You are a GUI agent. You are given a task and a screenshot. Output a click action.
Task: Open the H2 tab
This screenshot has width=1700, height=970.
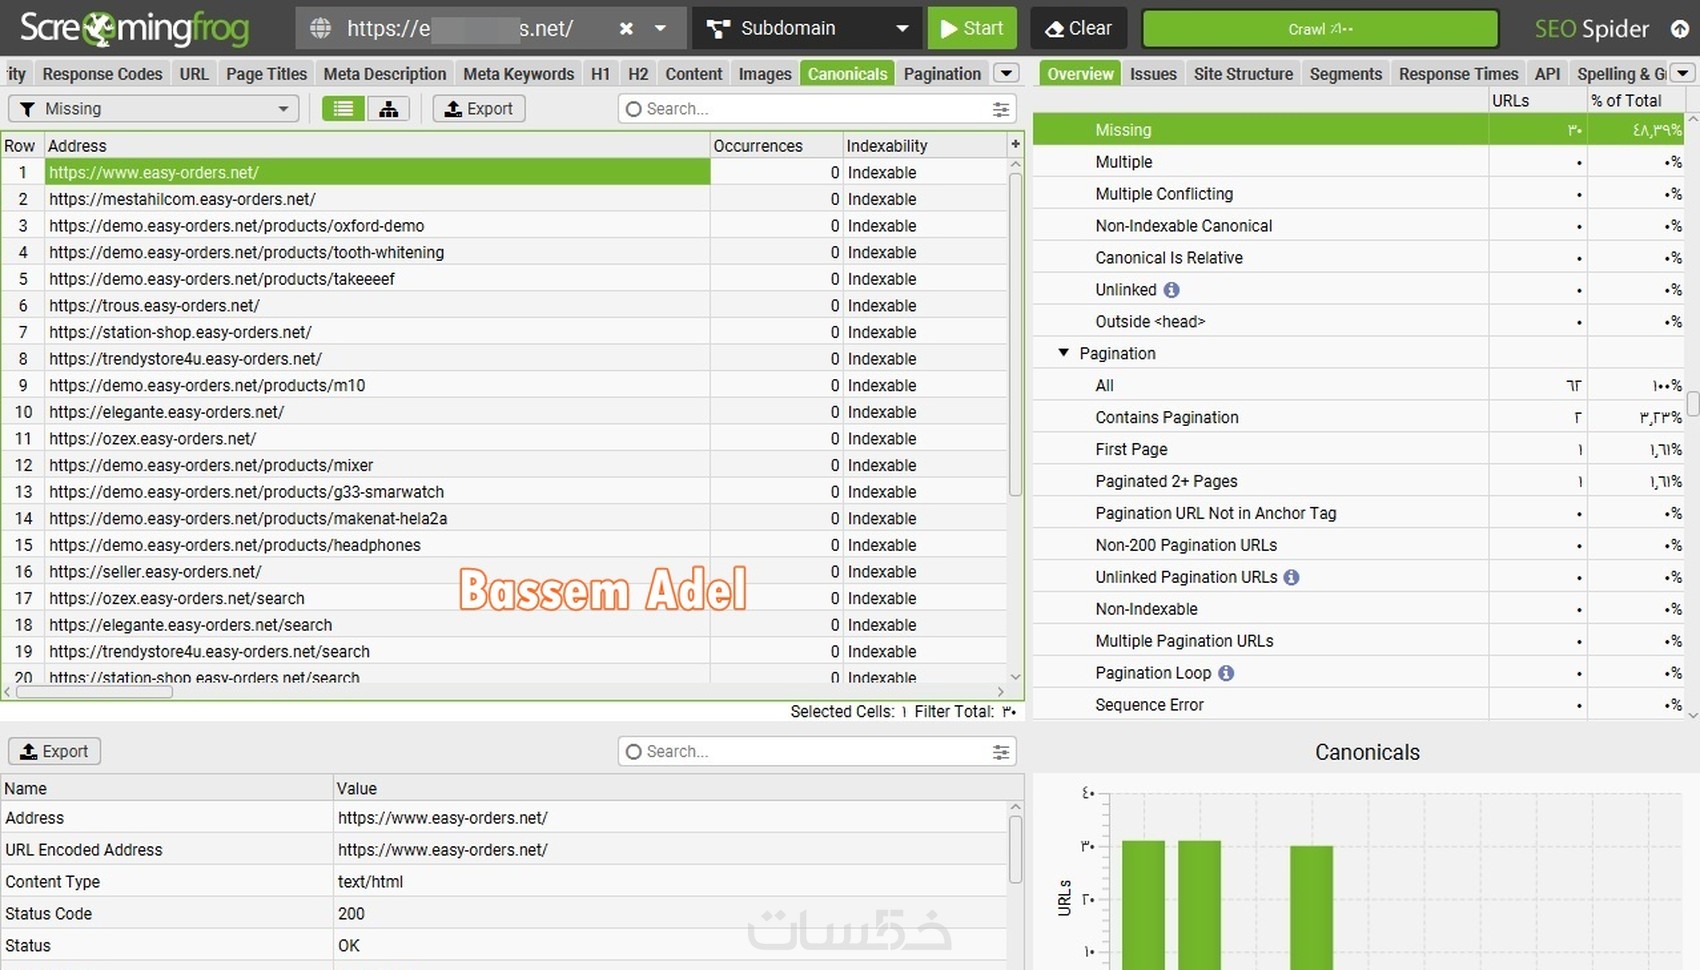click(638, 73)
